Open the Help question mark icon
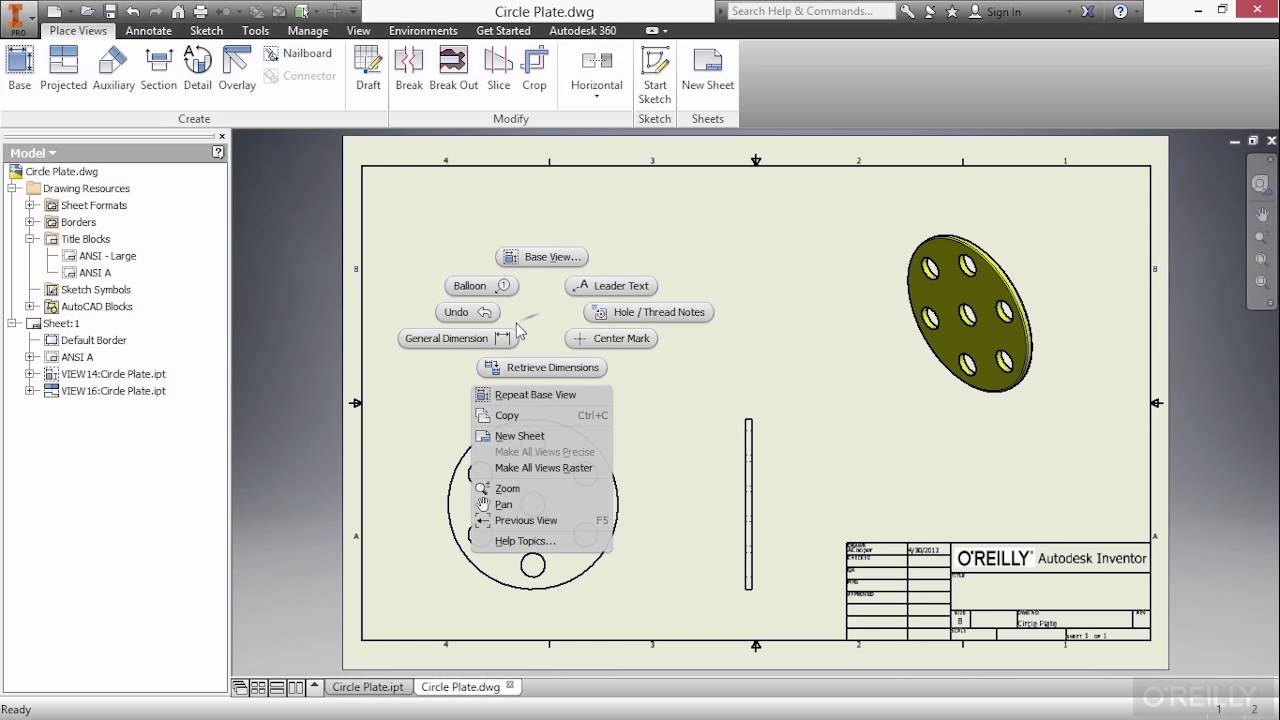The image size is (1280, 720). coord(1120,12)
